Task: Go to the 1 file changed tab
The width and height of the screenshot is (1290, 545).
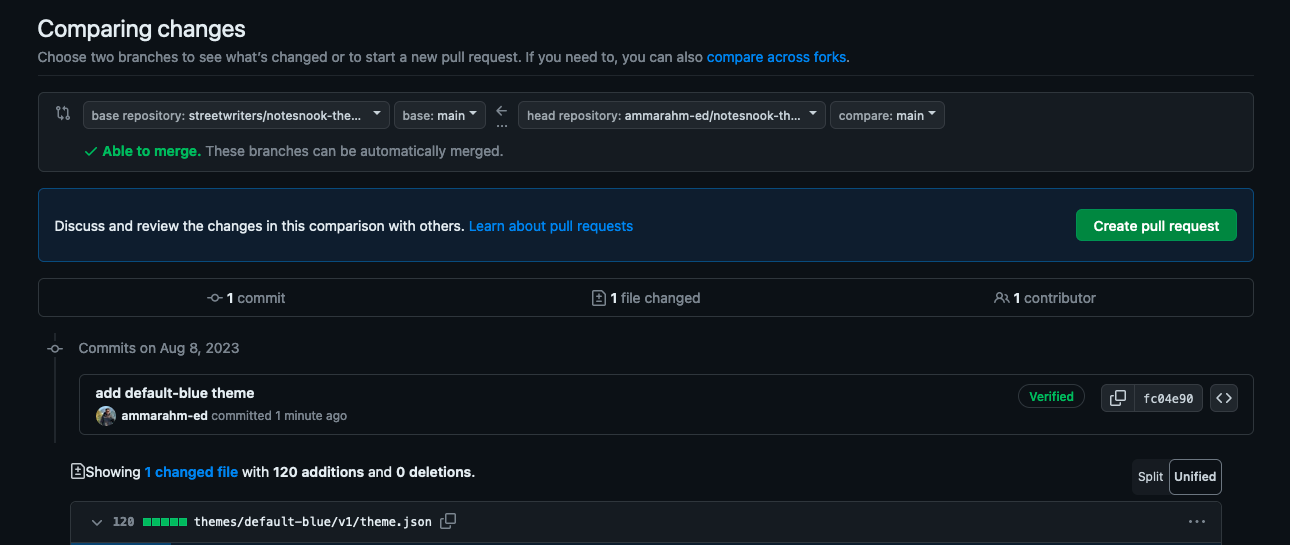Action: [x=646, y=298]
